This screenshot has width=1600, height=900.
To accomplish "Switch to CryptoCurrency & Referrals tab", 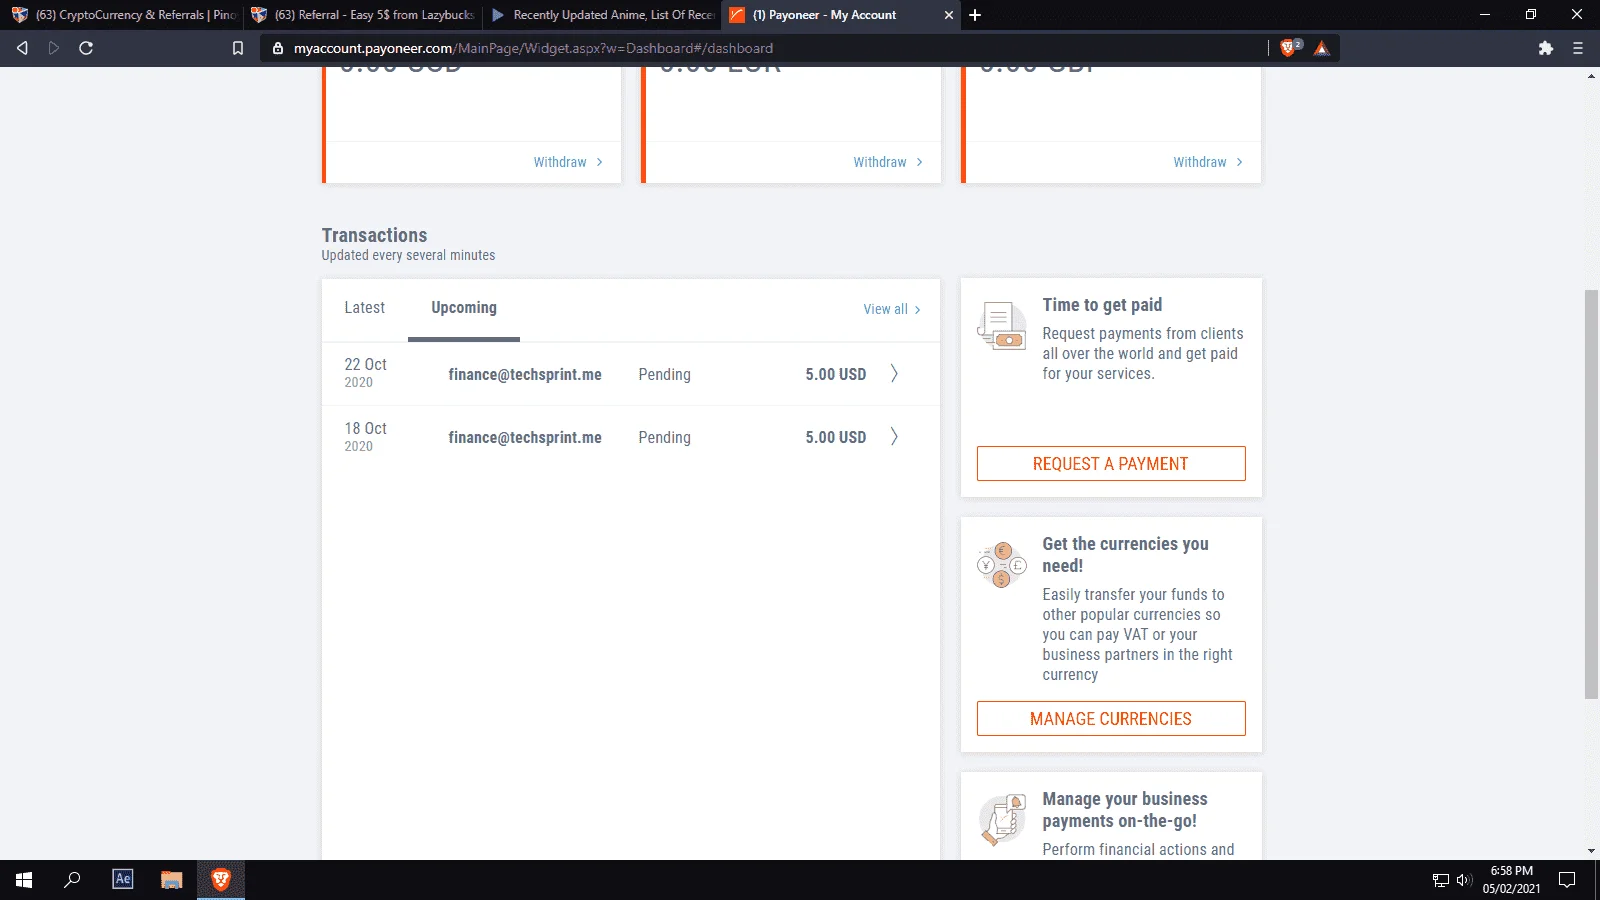I will [123, 15].
